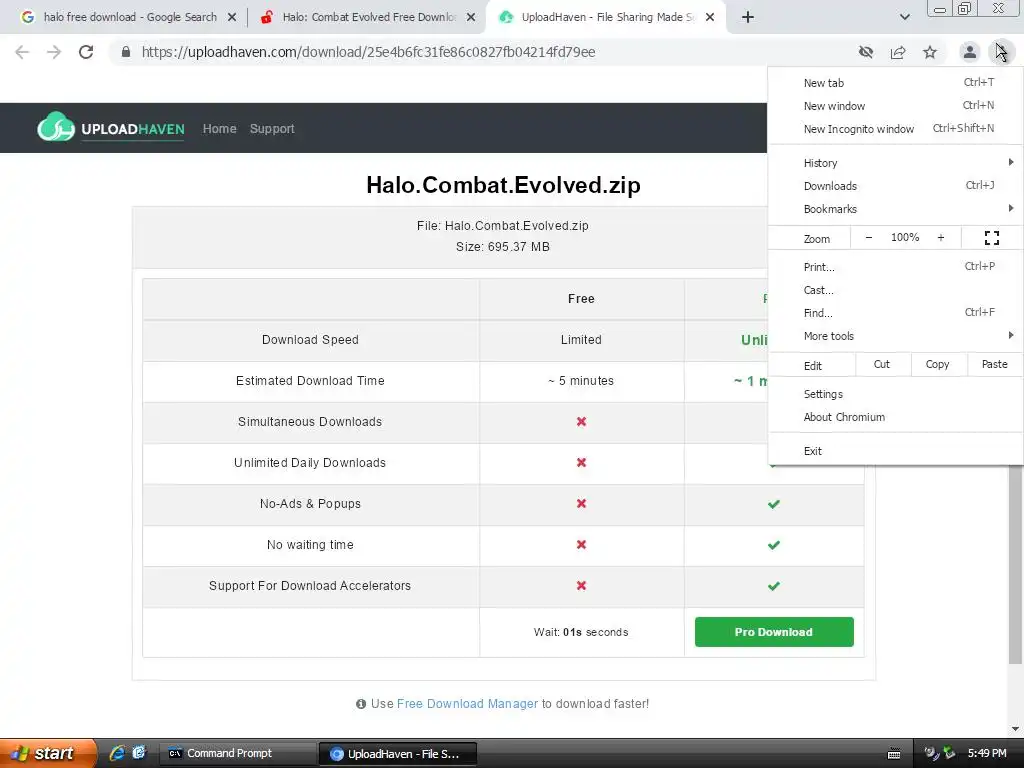Click Copy in the Edit row
This screenshot has width=1024, height=768.
pyautogui.click(x=938, y=364)
